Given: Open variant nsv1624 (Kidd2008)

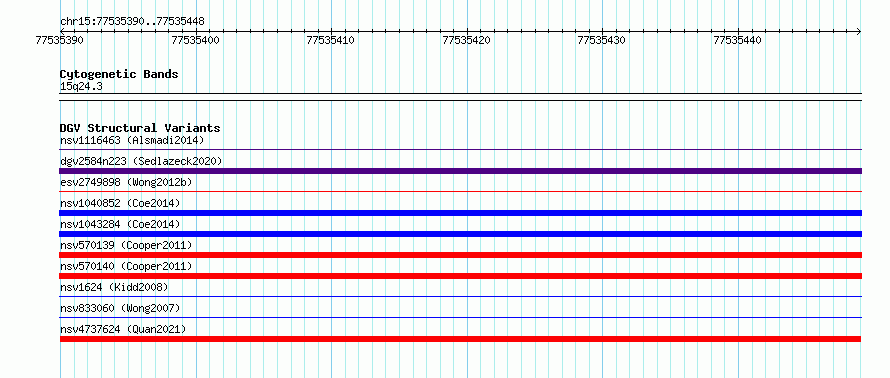Looking at the screenshot, I should pyautogui.click(x=114, y=287).
